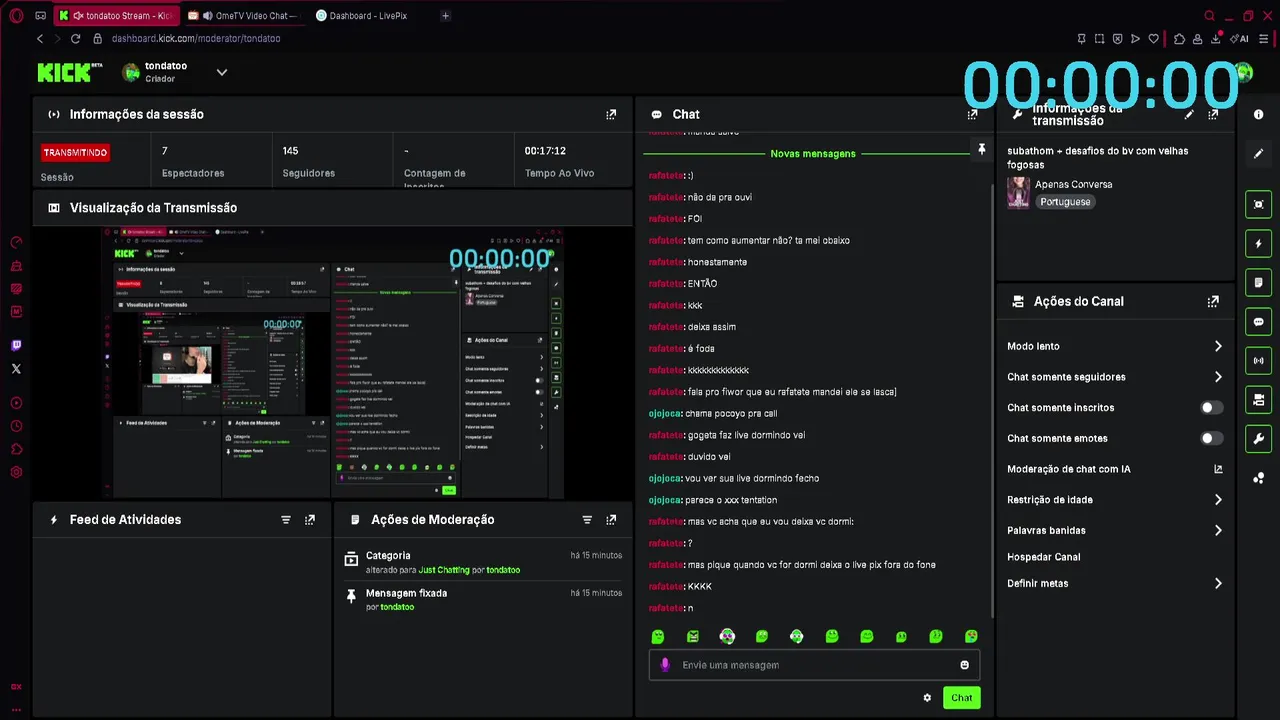The height and width of the screenshot is (720, 1280).
Task: Open filter menu in Feed de Atividades
Action: coord(286,520)
